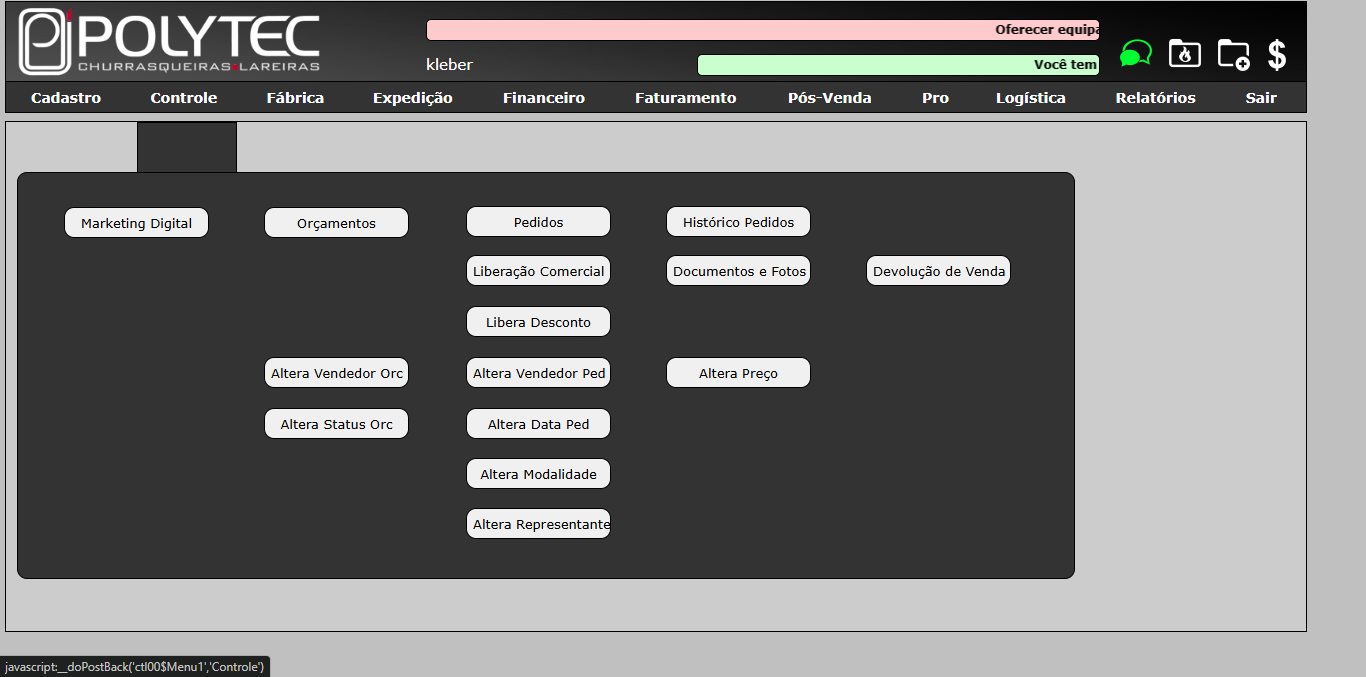The height and width of the screenshot is (677, 1366).
Task: Click the Polytec logo
Action: point(170,42)
